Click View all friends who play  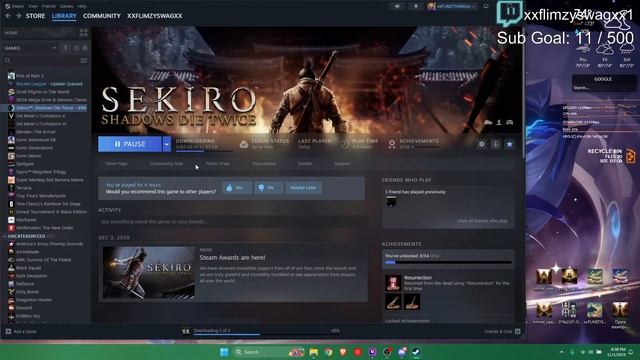[x=482, y=221]
